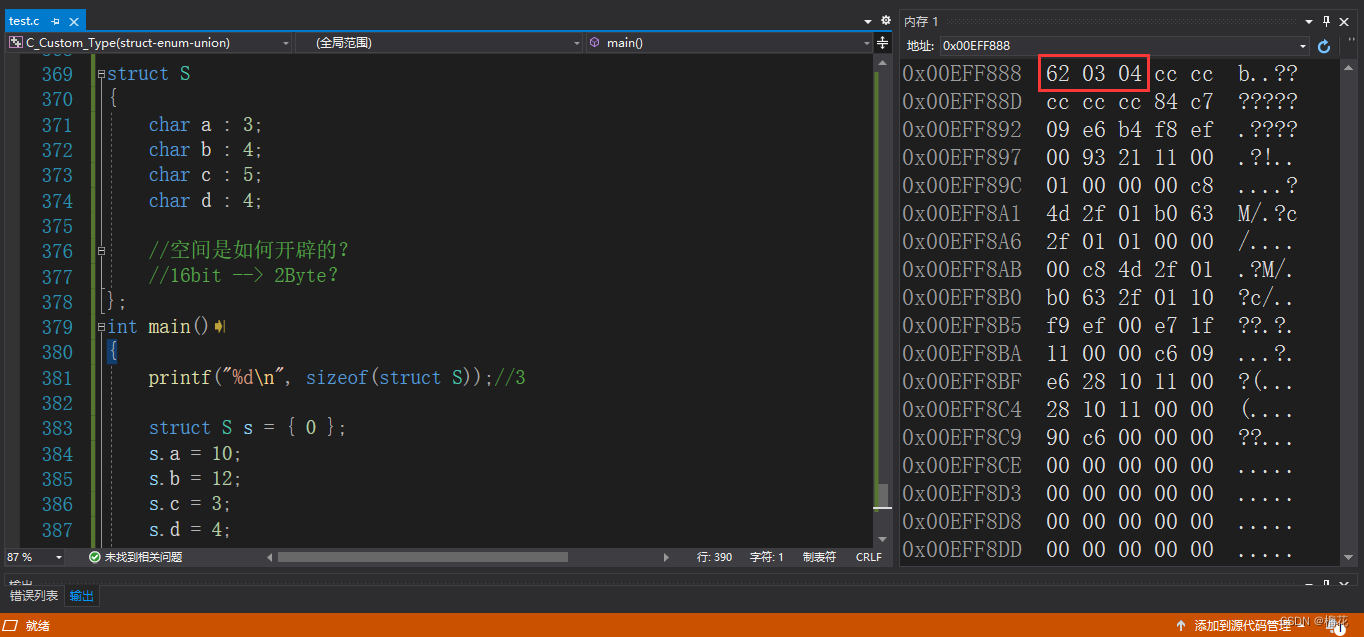Click the code 's.b = 12;'

click(195, 479)
